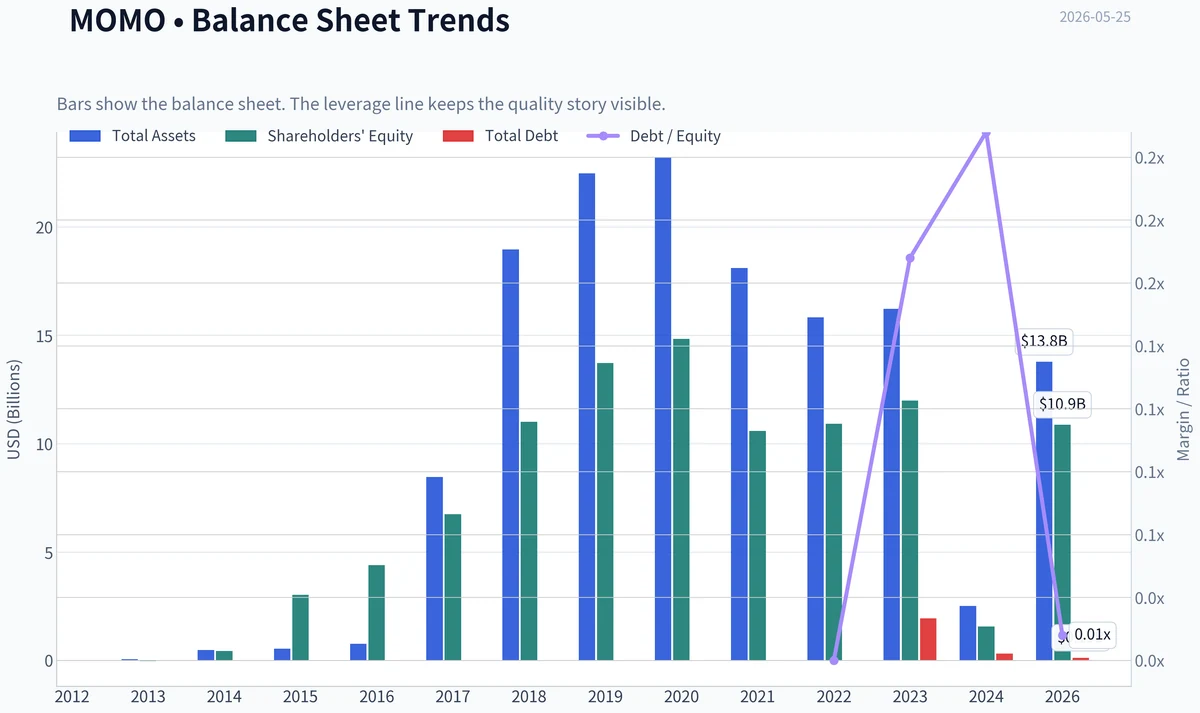
Task: Select the 2020 Shareholders' Equity bar
Action: click(681, 500)
